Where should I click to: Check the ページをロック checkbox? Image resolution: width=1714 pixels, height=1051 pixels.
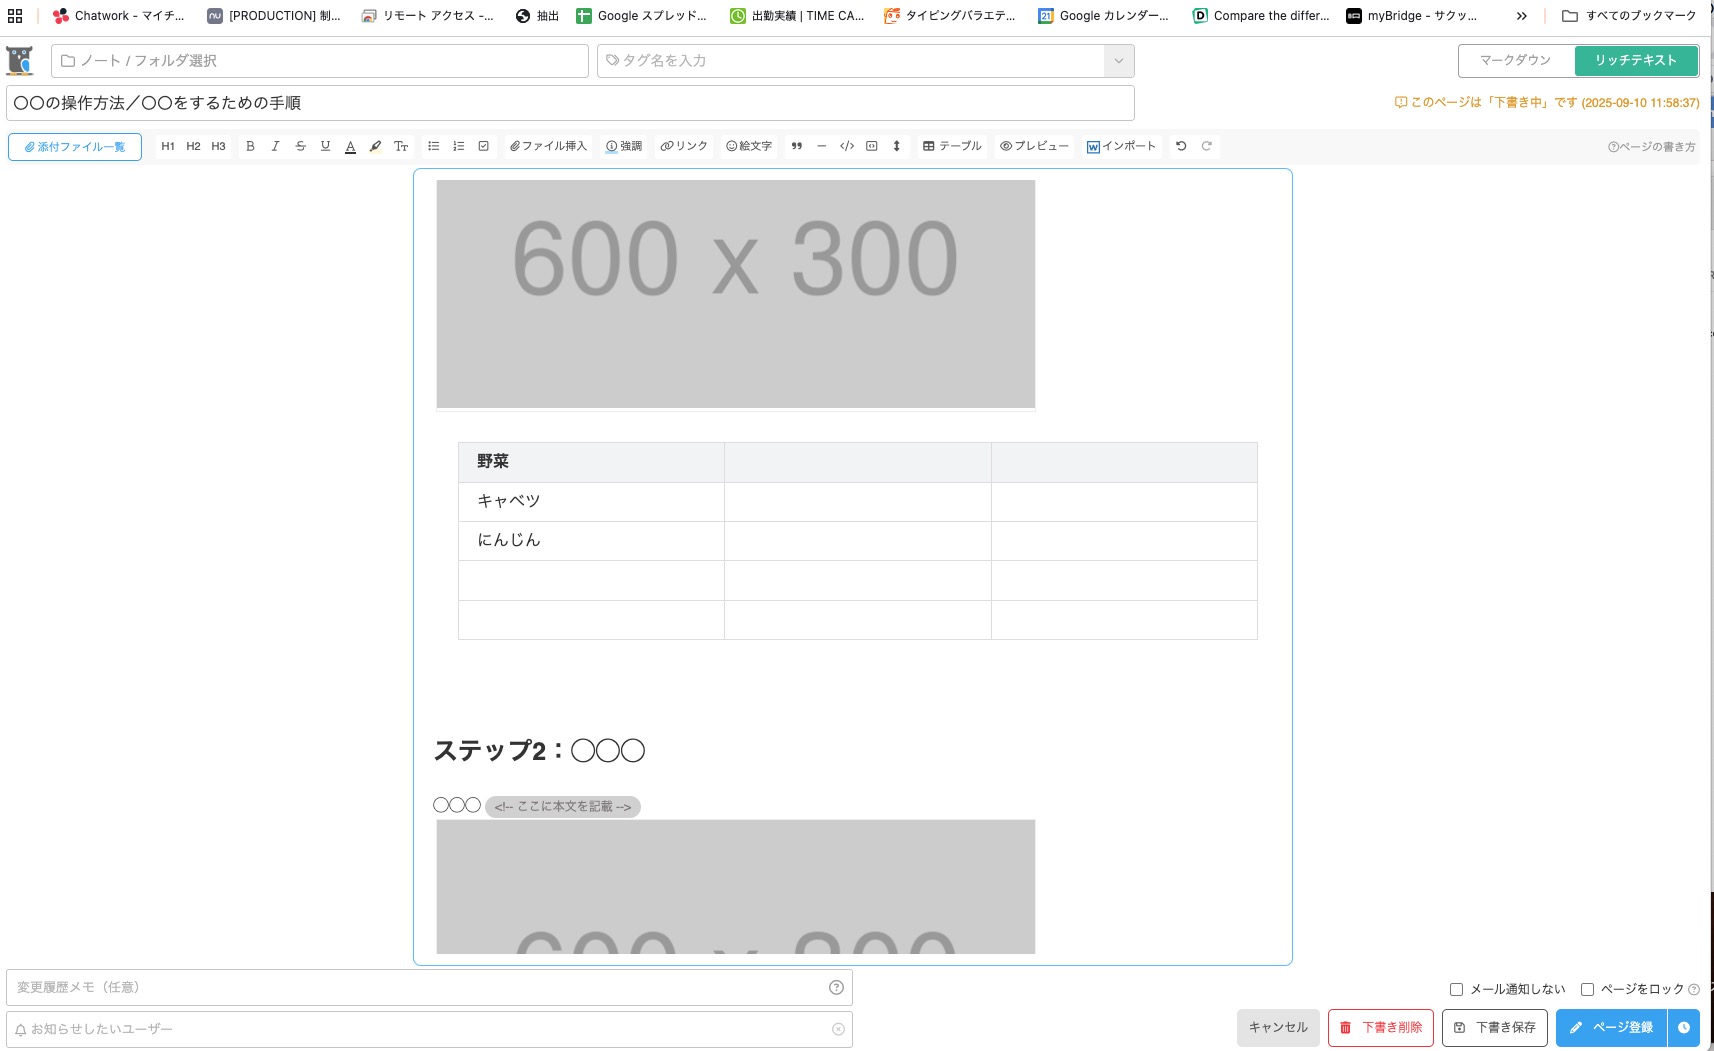1587,989
